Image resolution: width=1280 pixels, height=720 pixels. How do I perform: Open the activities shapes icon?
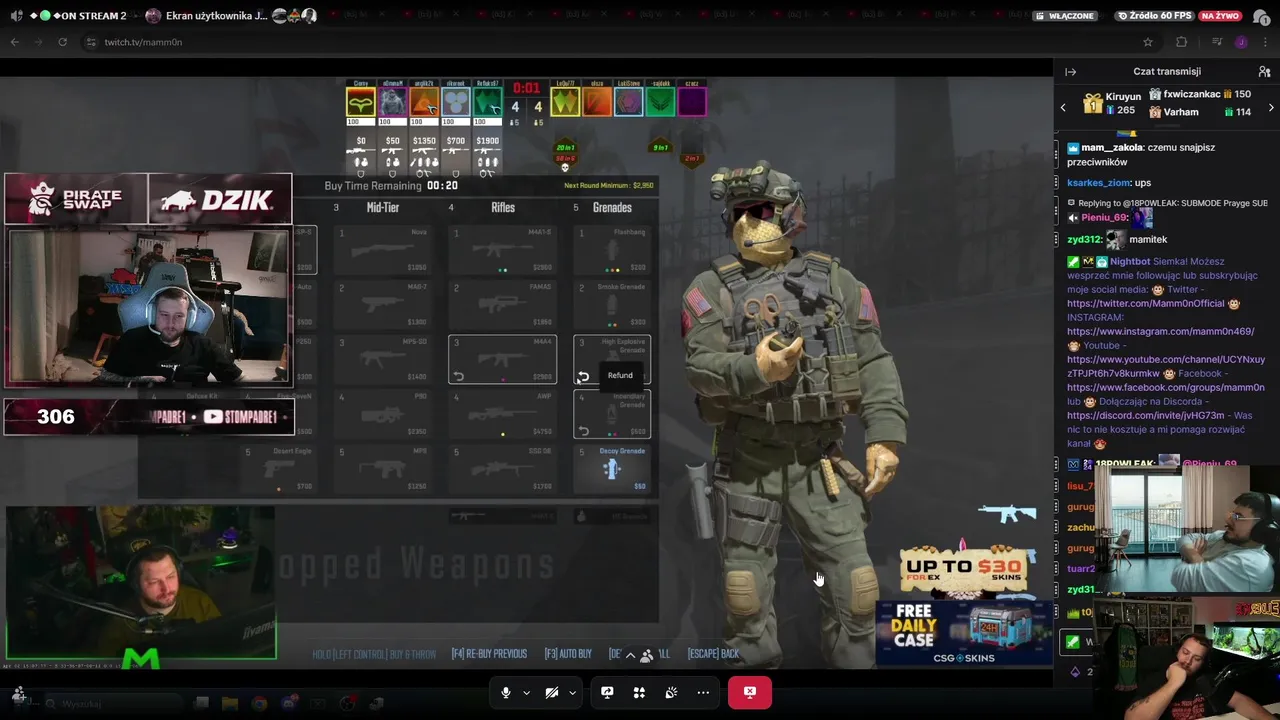click(639, 692)
